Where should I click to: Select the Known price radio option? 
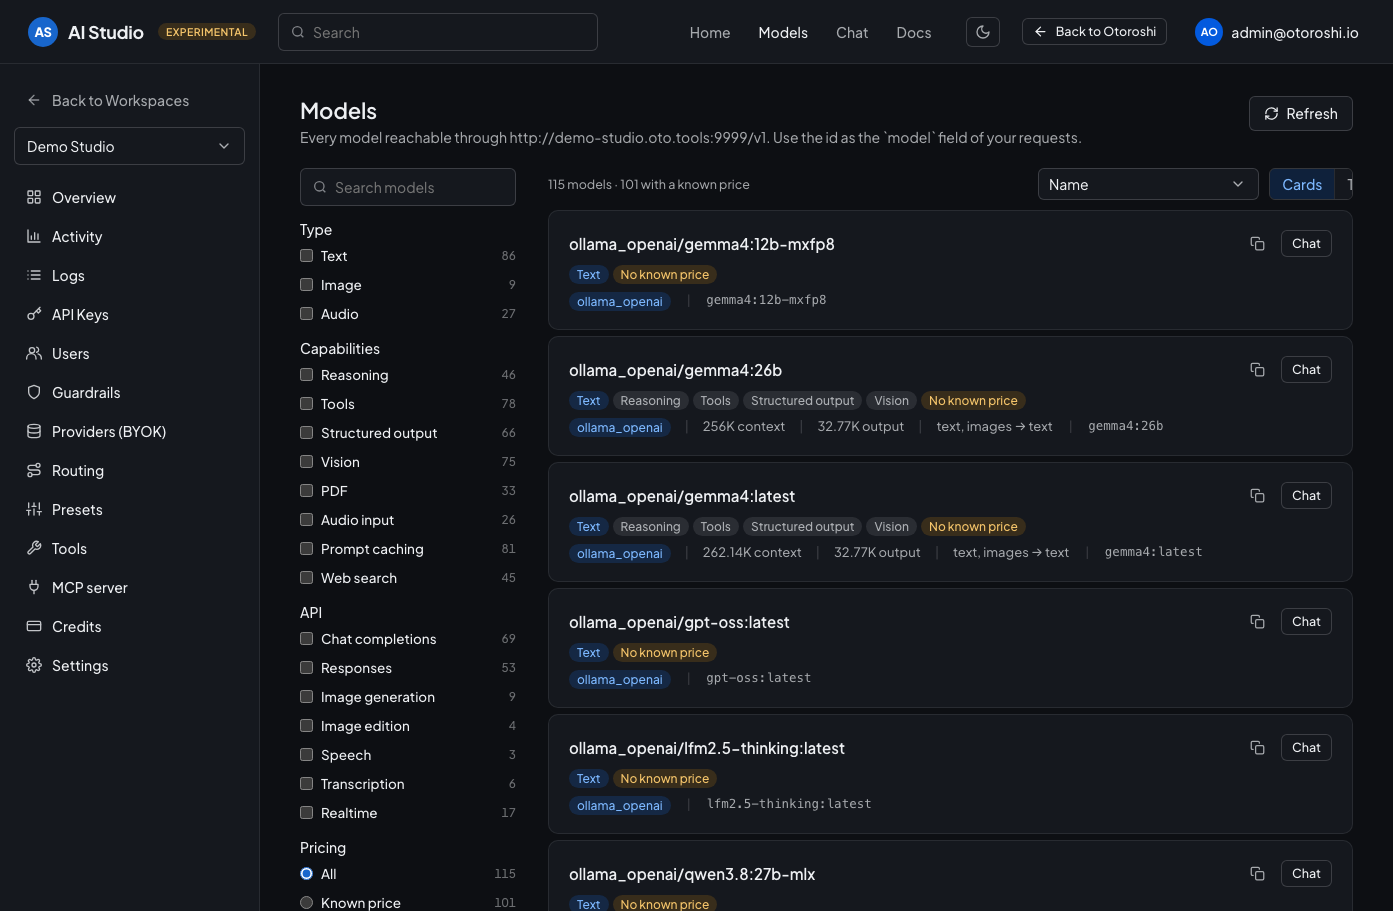point(307,902)
